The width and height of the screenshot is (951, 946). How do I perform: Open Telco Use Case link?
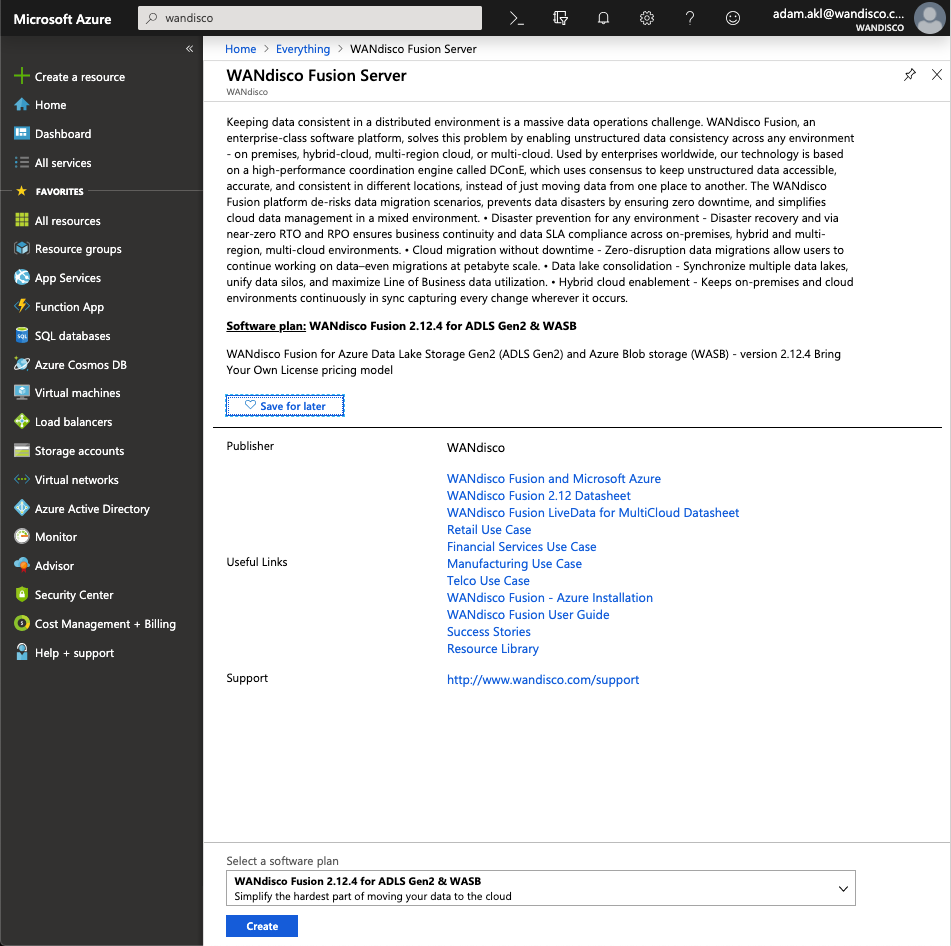pyautogui.click(x=488, y=580)
